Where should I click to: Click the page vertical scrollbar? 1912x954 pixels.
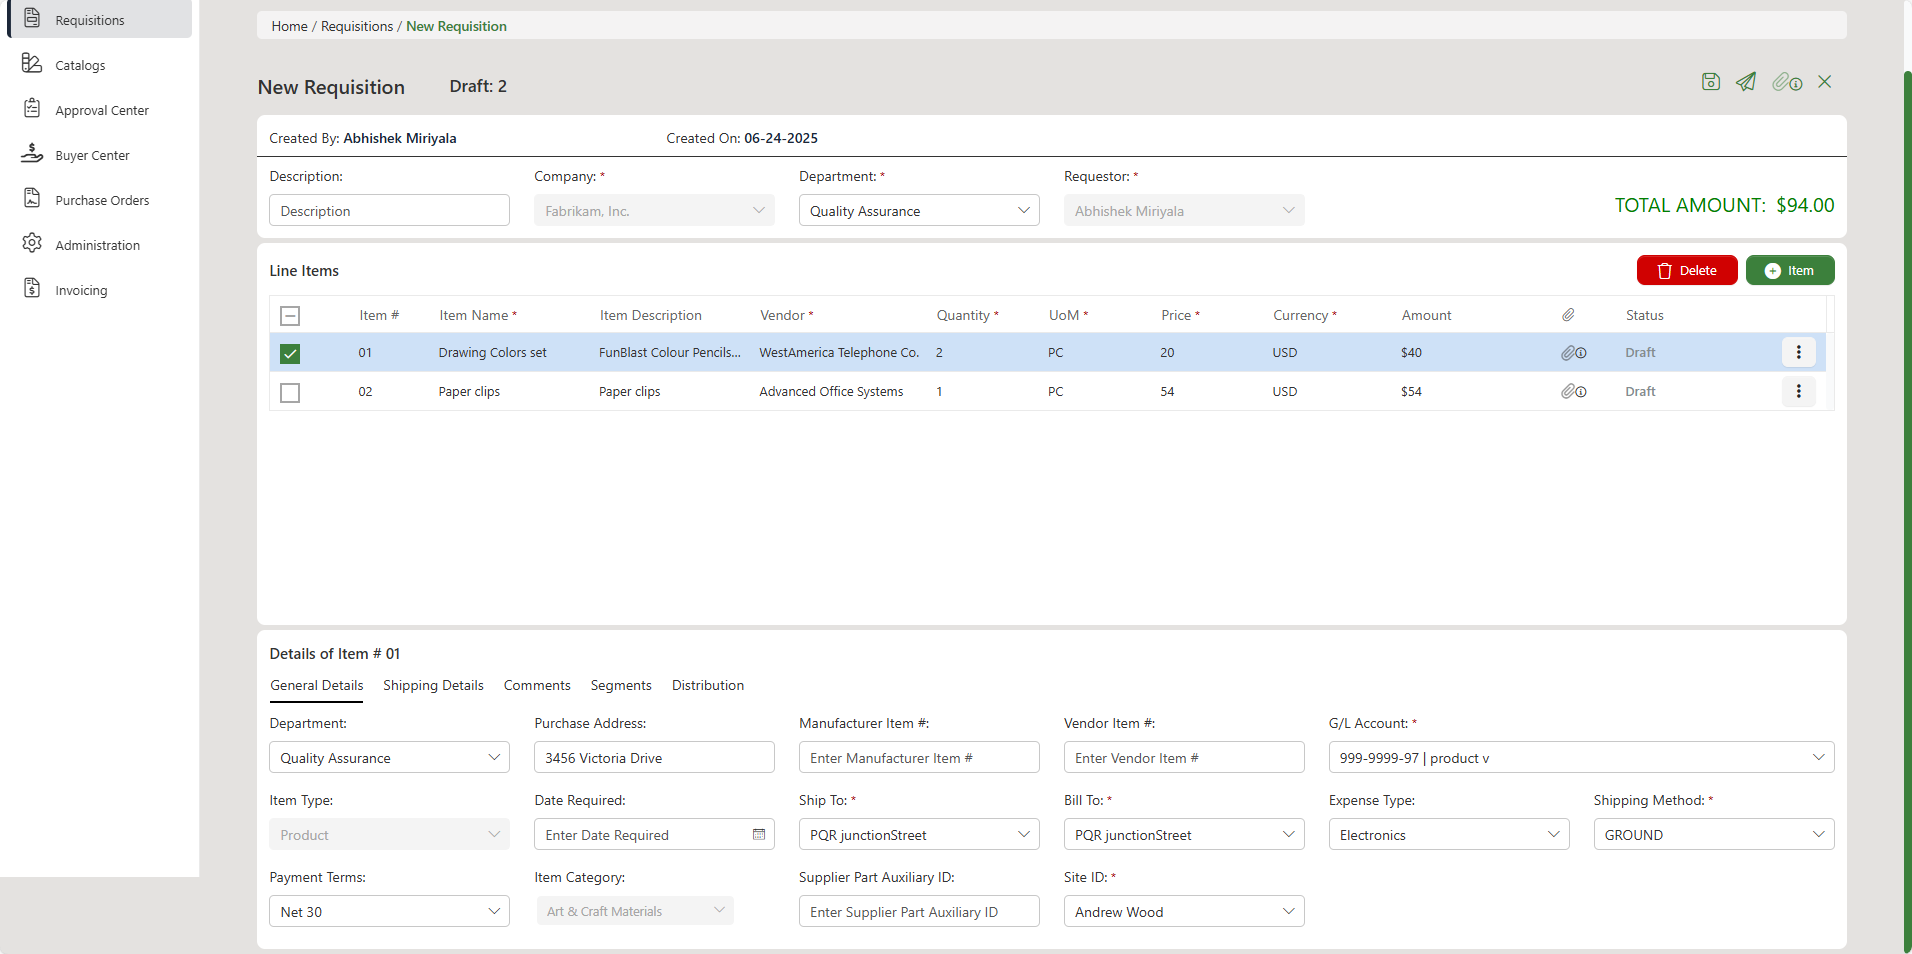(x=1907, y=510)
